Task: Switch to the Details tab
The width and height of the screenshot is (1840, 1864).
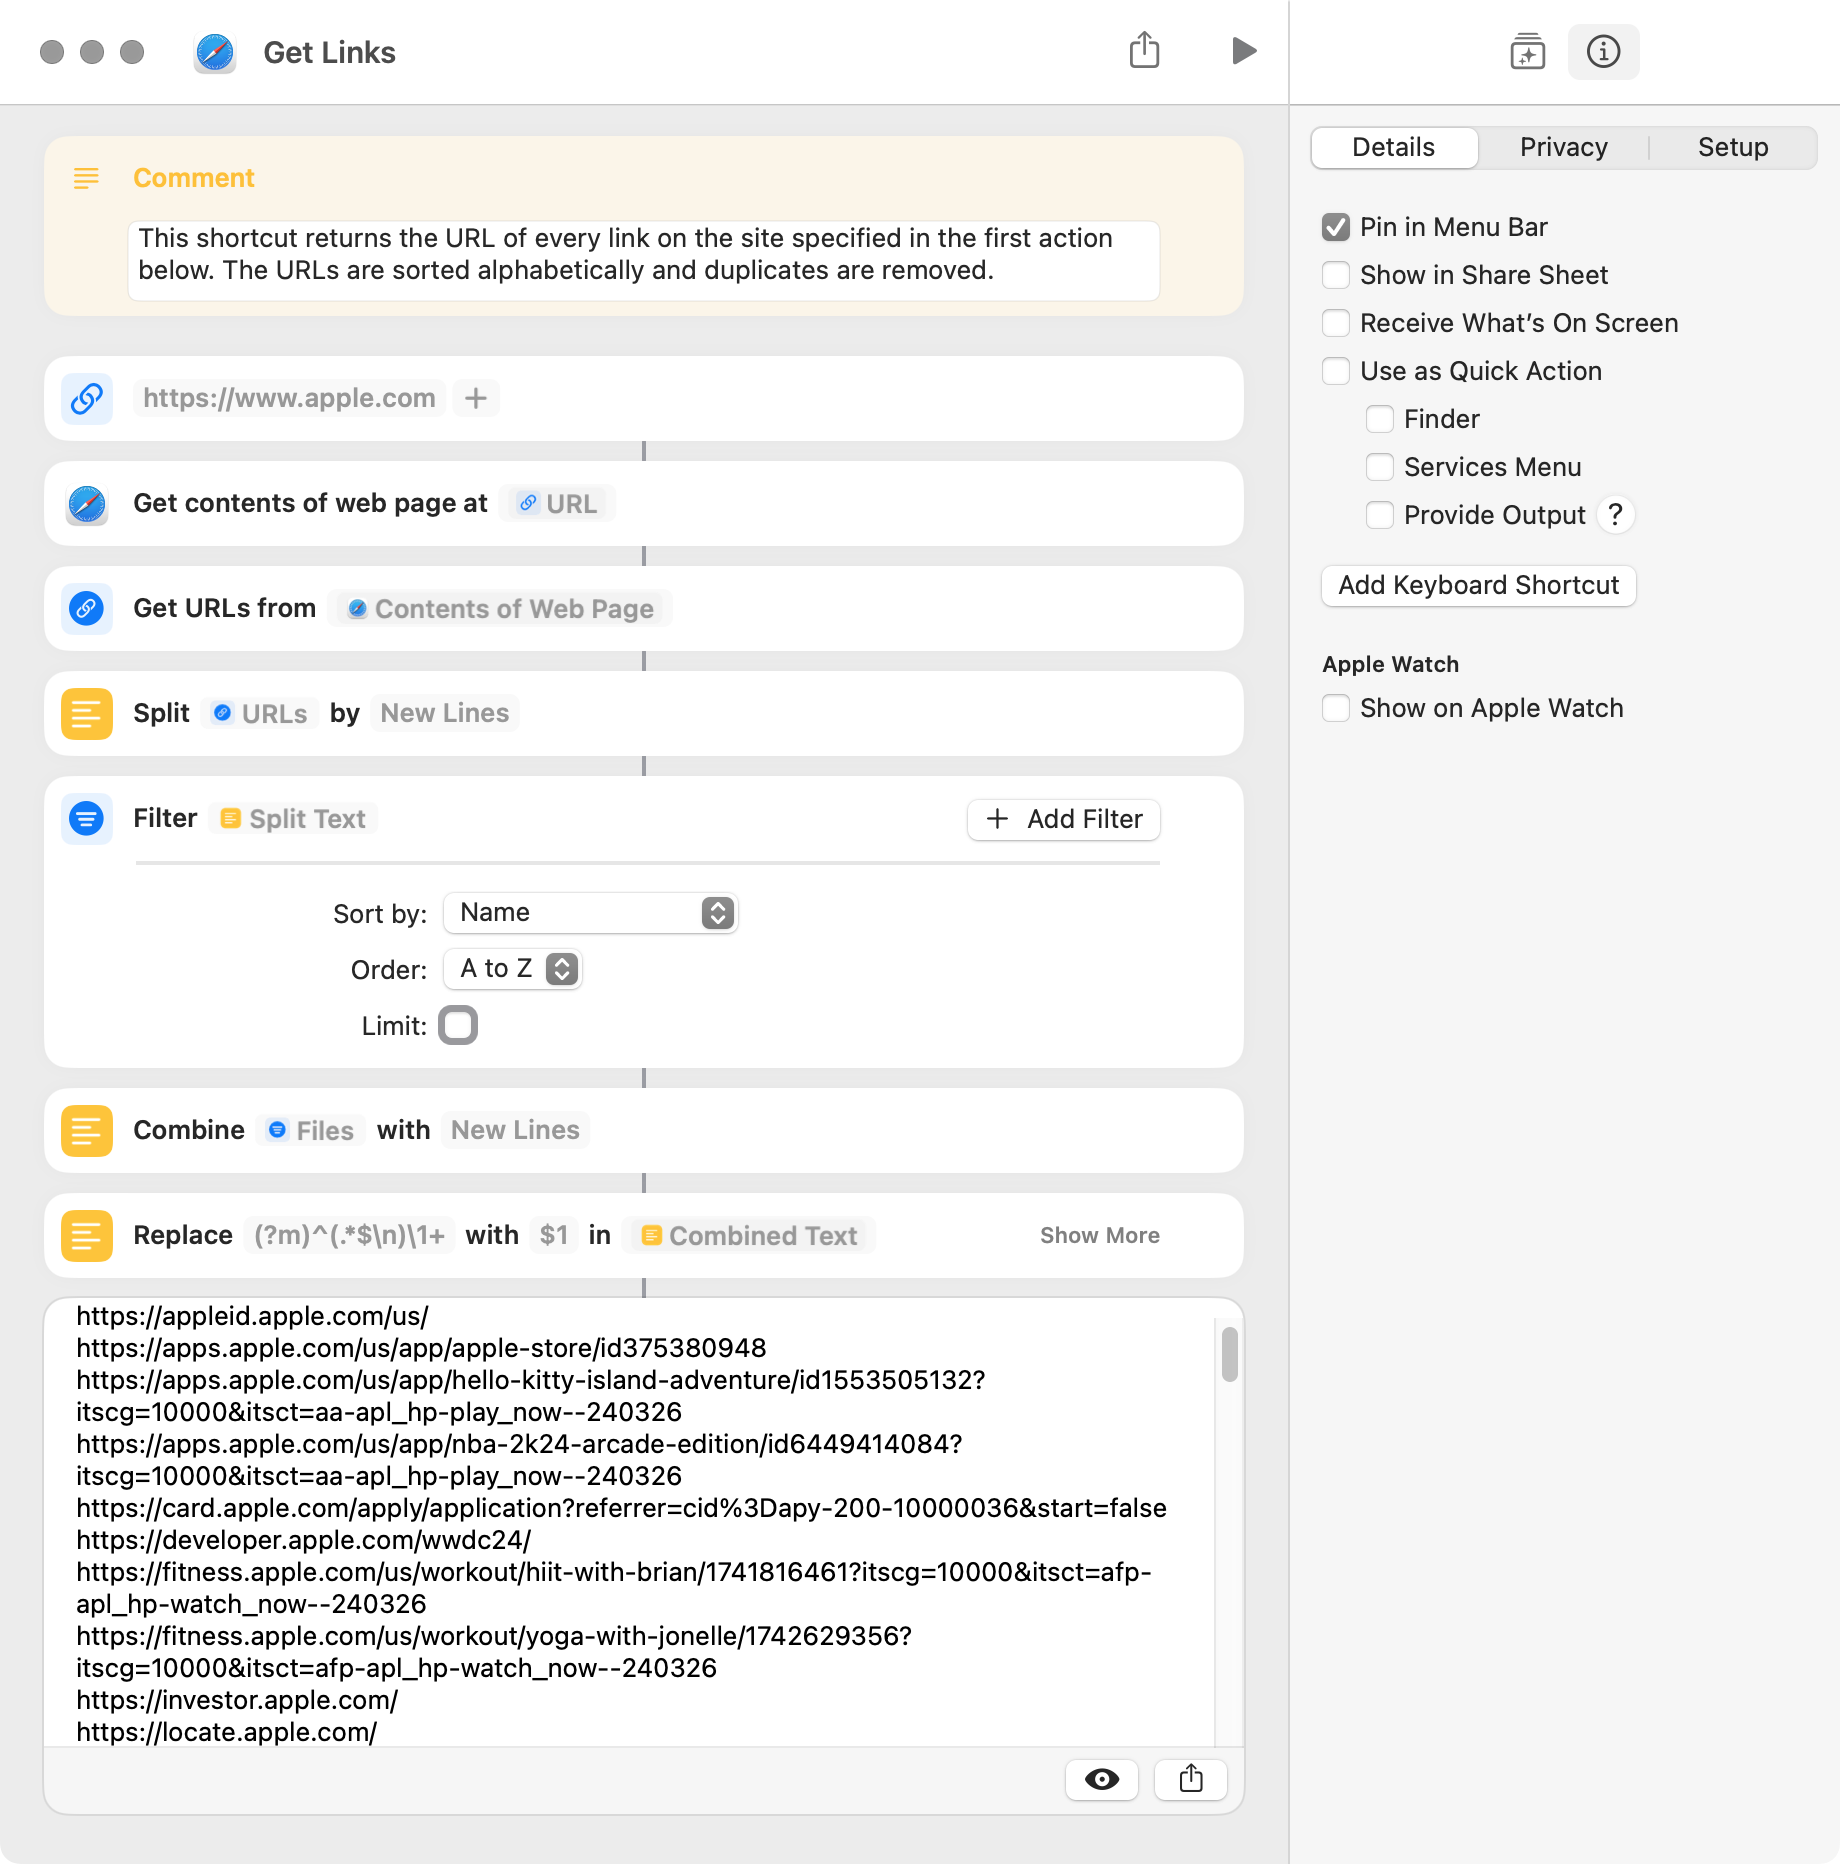Action: 1394,147
